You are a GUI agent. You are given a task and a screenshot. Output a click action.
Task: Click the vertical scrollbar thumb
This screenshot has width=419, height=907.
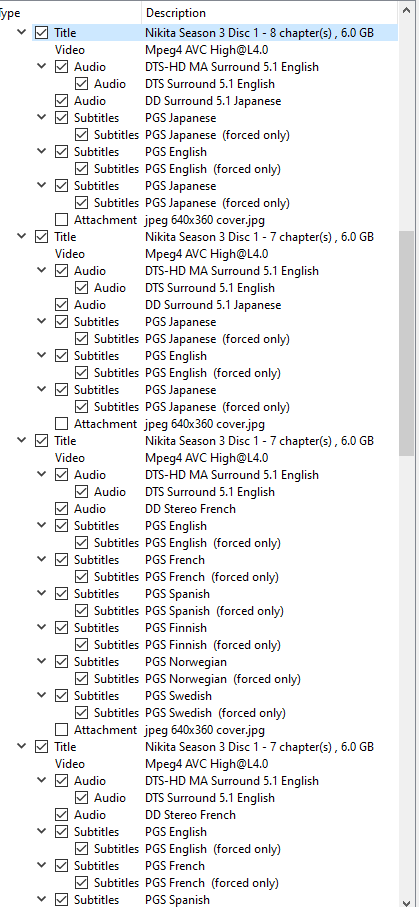click(406, 344)
